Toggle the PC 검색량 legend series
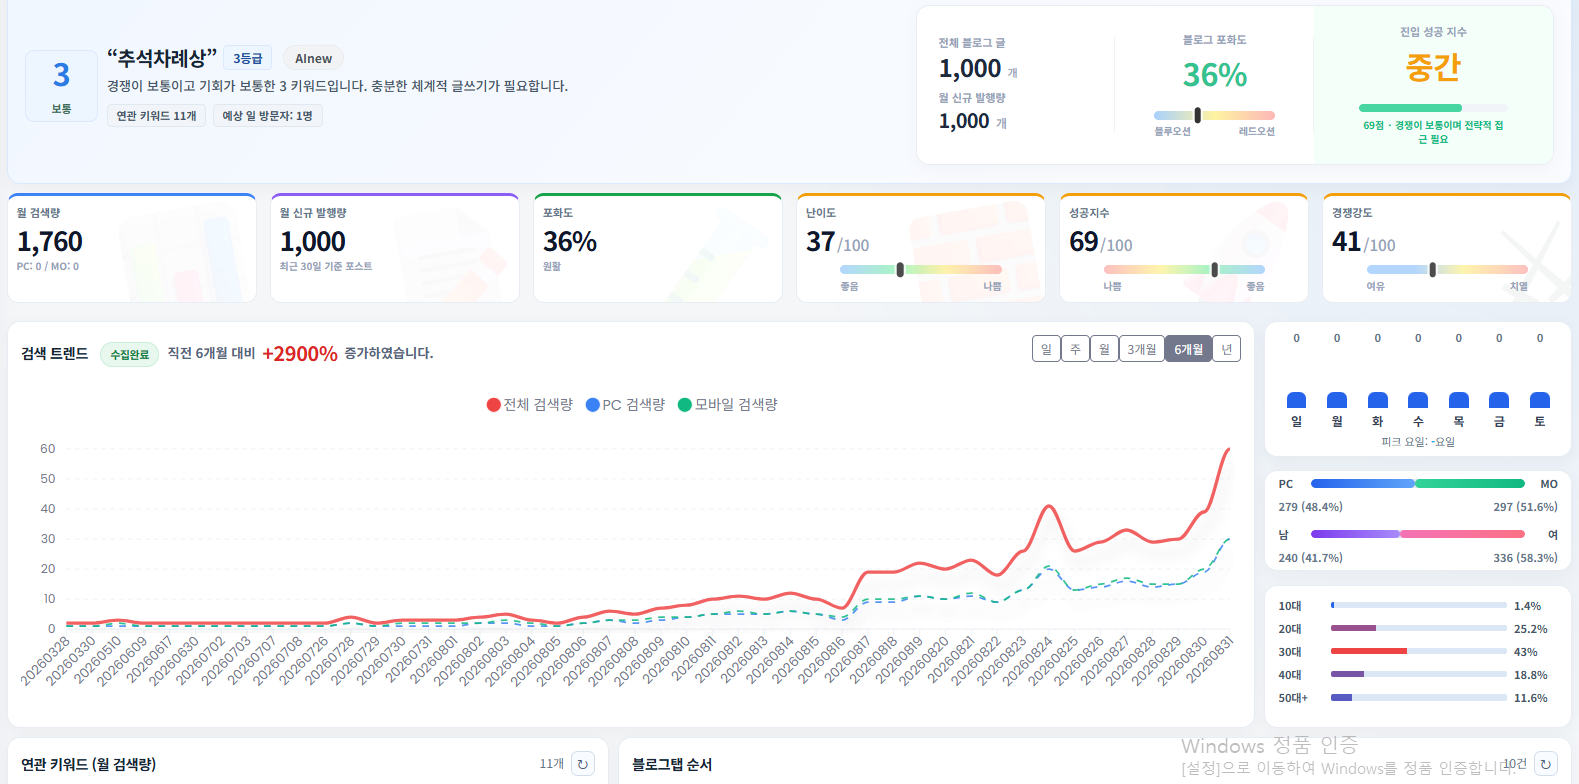 625,405
